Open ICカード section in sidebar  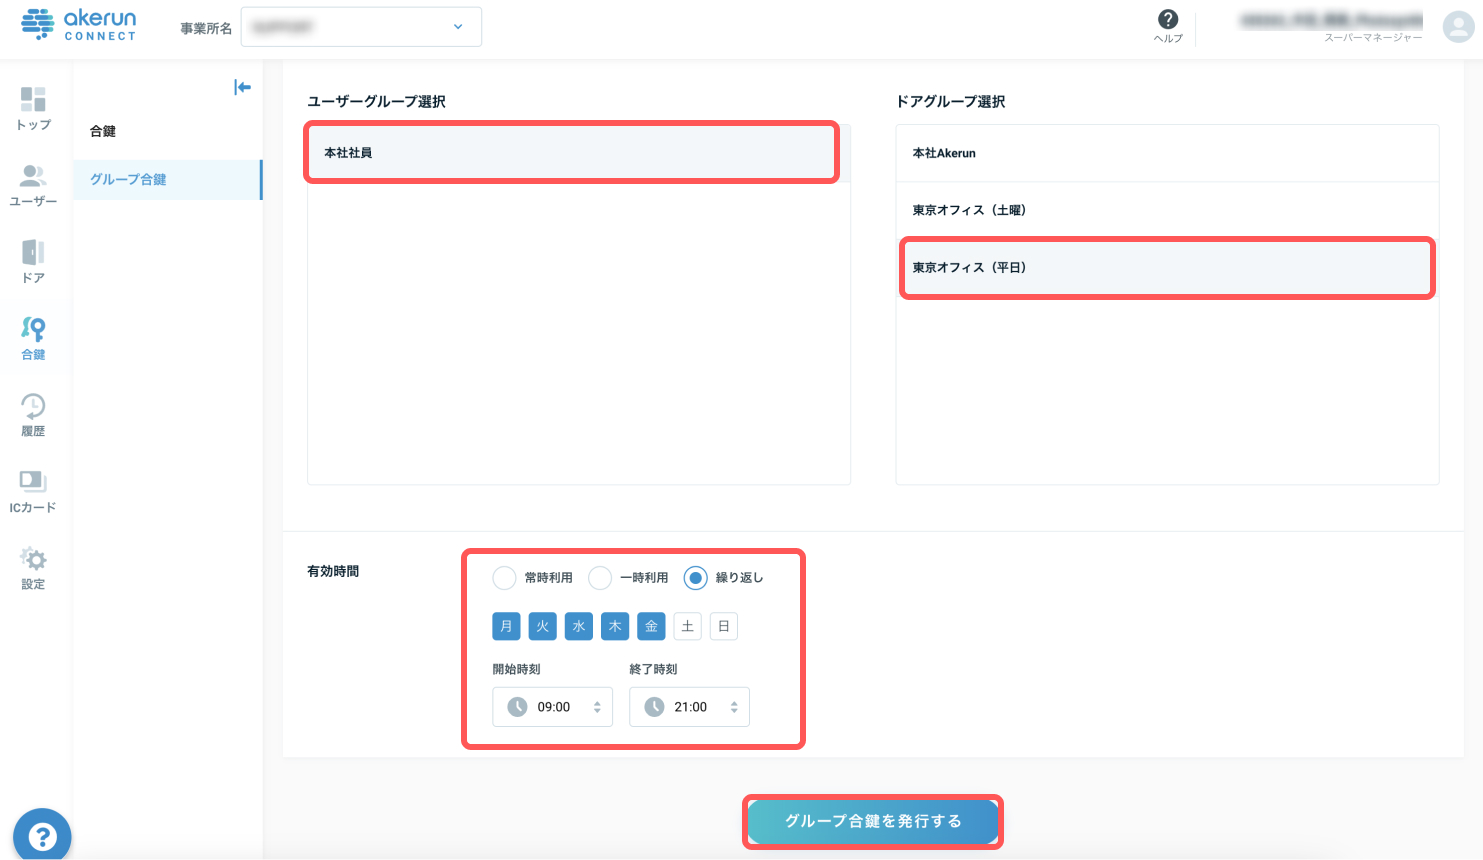pos(33,491)
